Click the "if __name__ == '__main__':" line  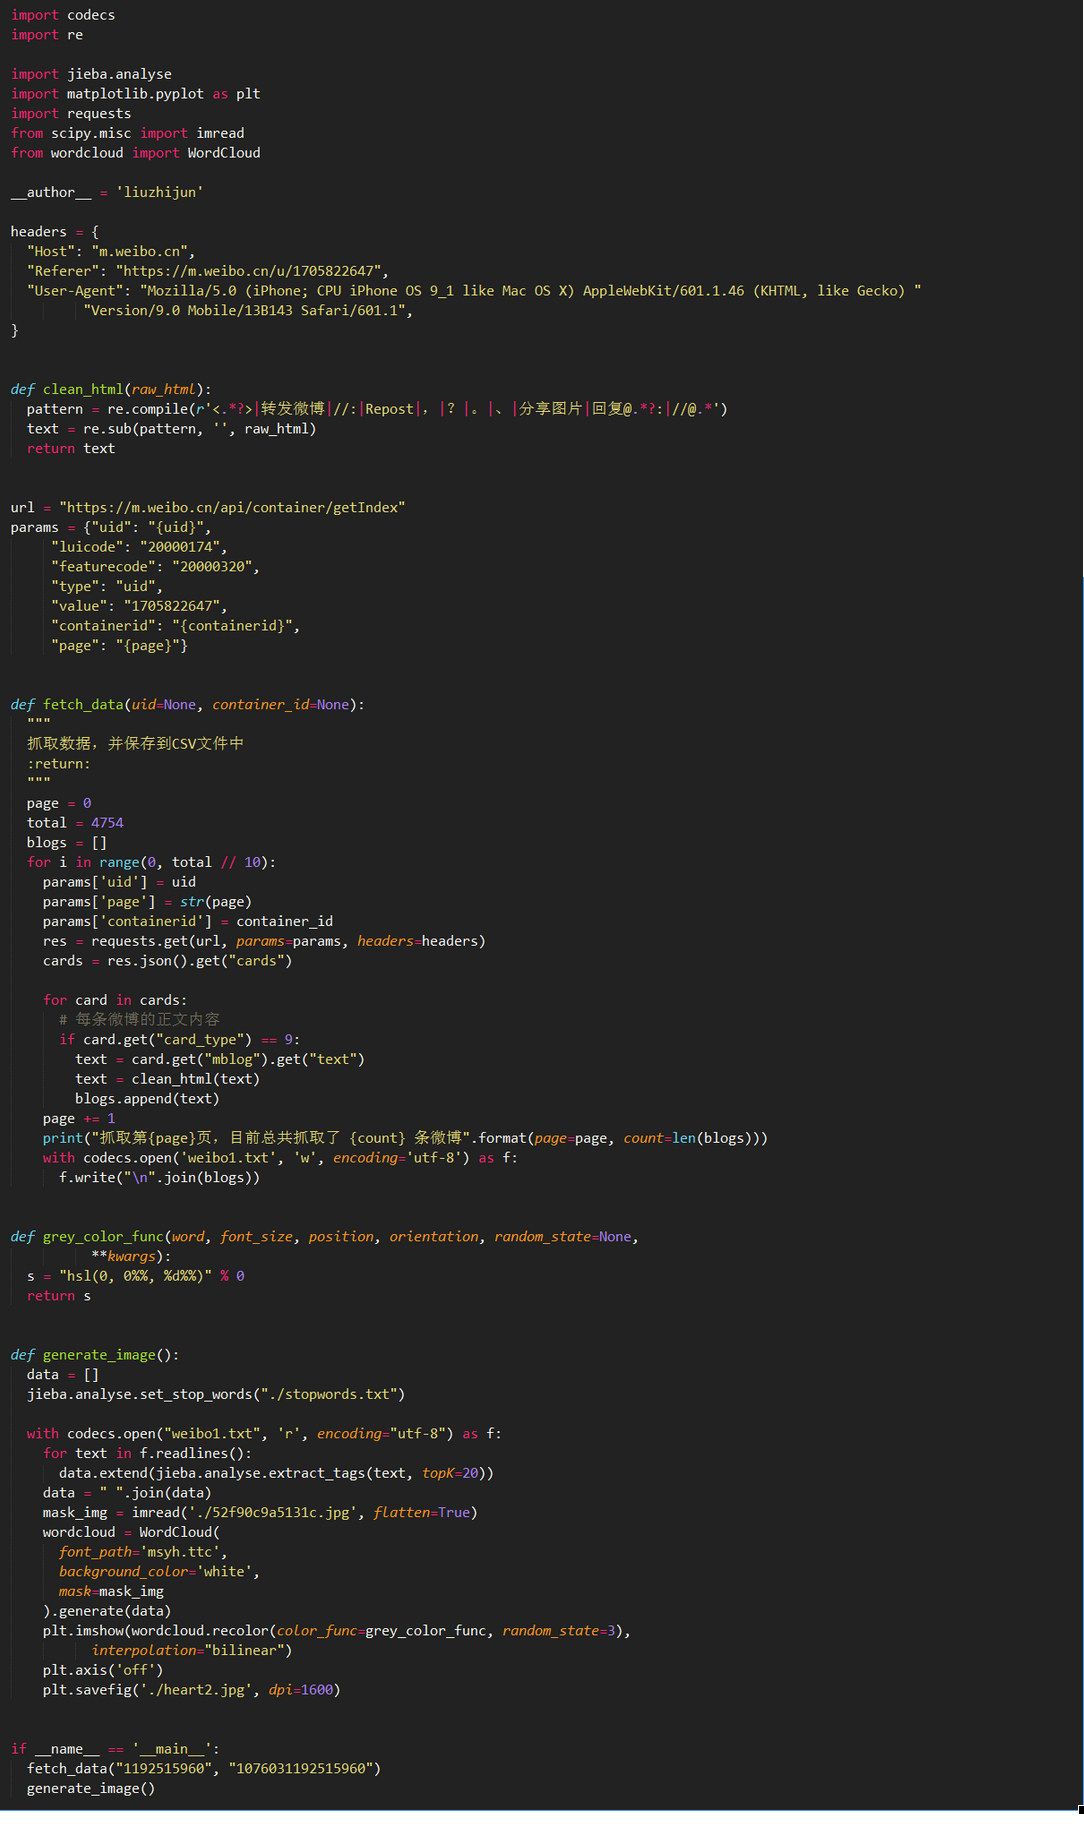115,1749
